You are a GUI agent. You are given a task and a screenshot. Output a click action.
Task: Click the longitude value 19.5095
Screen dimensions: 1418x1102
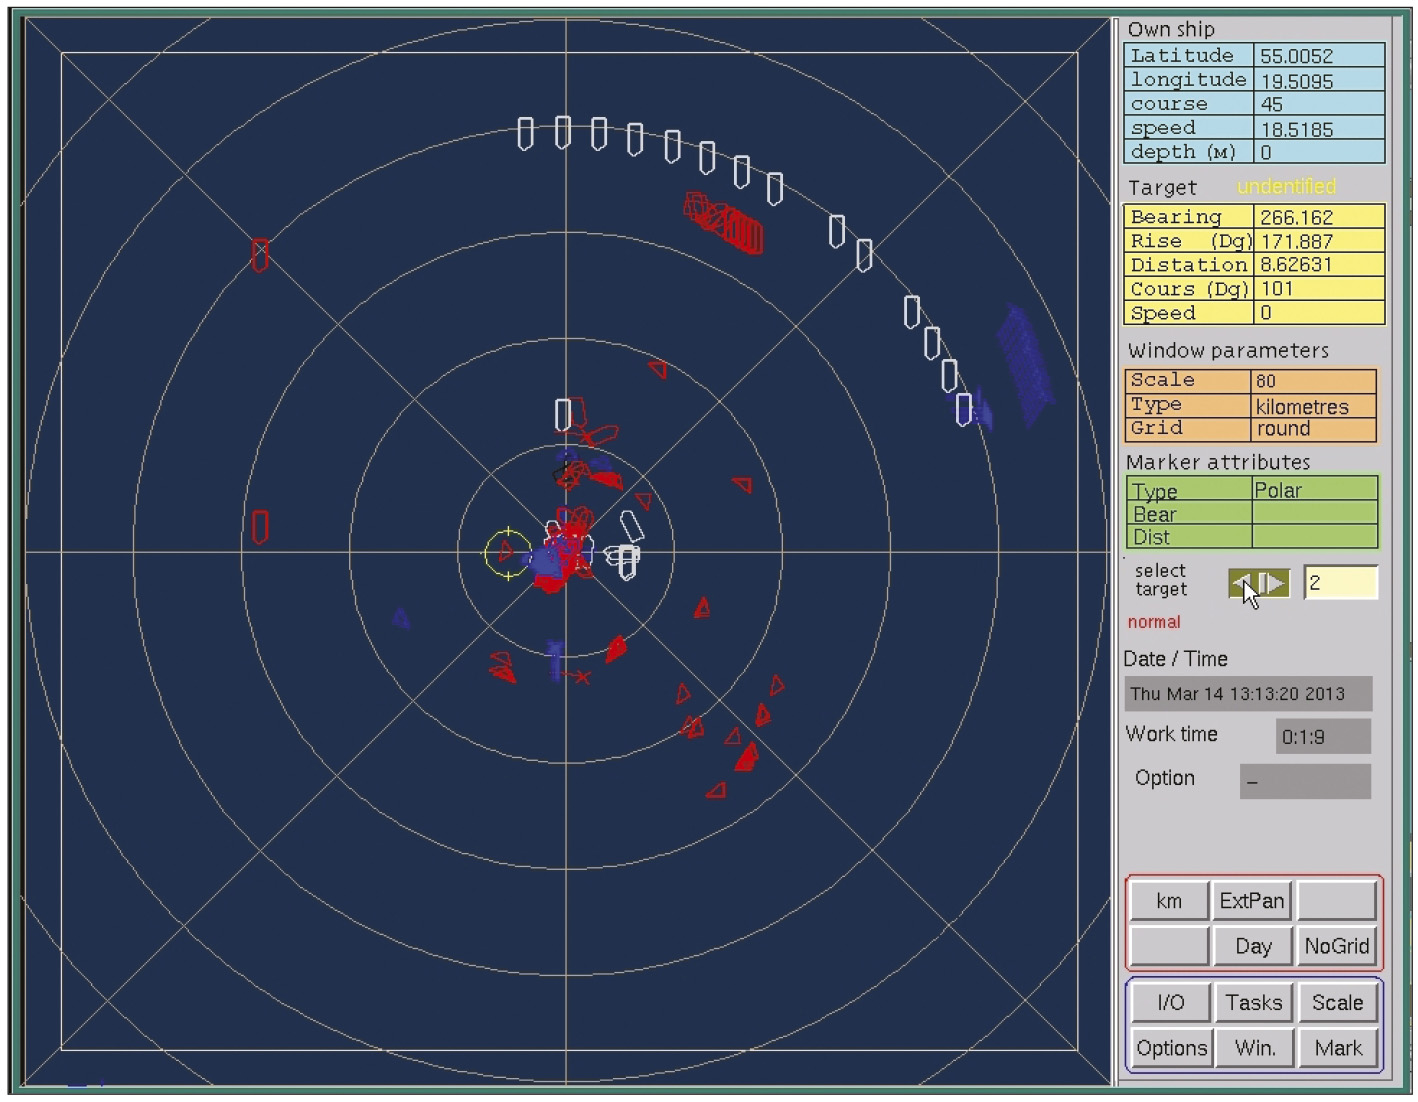point(1319,80)
